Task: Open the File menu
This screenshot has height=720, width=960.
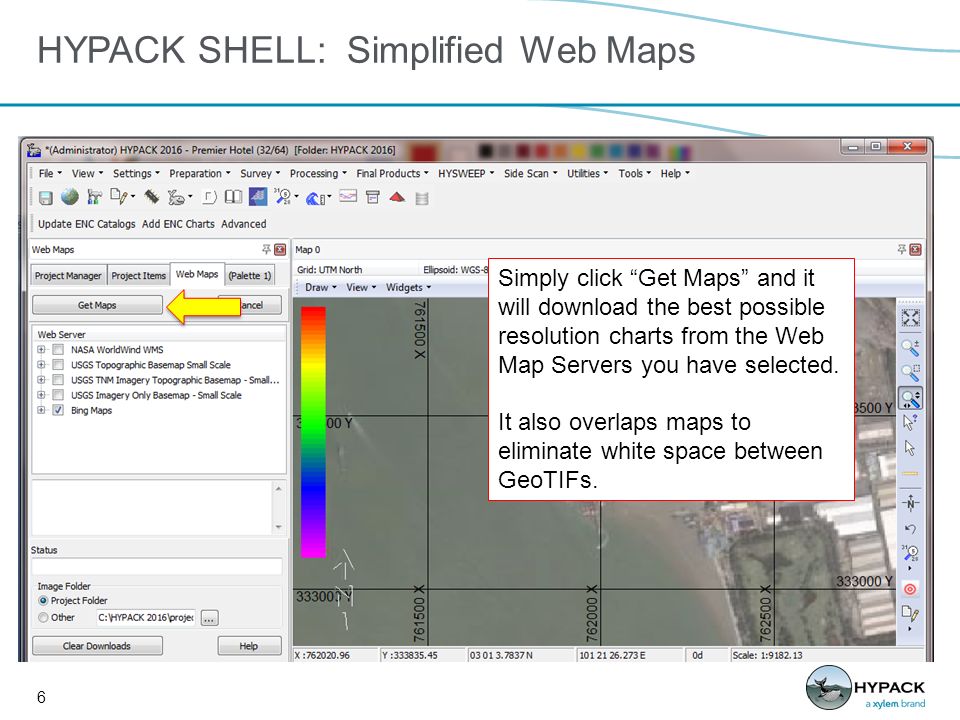Action: (x=50, y=173)
